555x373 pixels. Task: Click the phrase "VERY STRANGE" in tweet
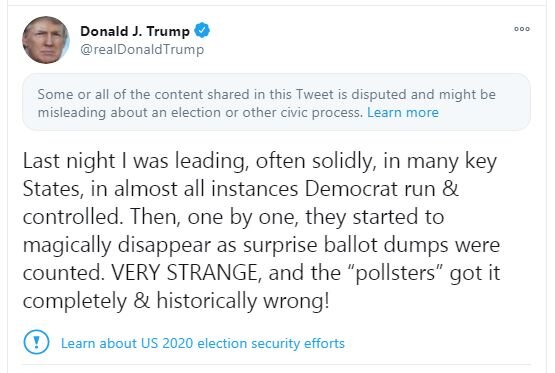coord(184,273)
